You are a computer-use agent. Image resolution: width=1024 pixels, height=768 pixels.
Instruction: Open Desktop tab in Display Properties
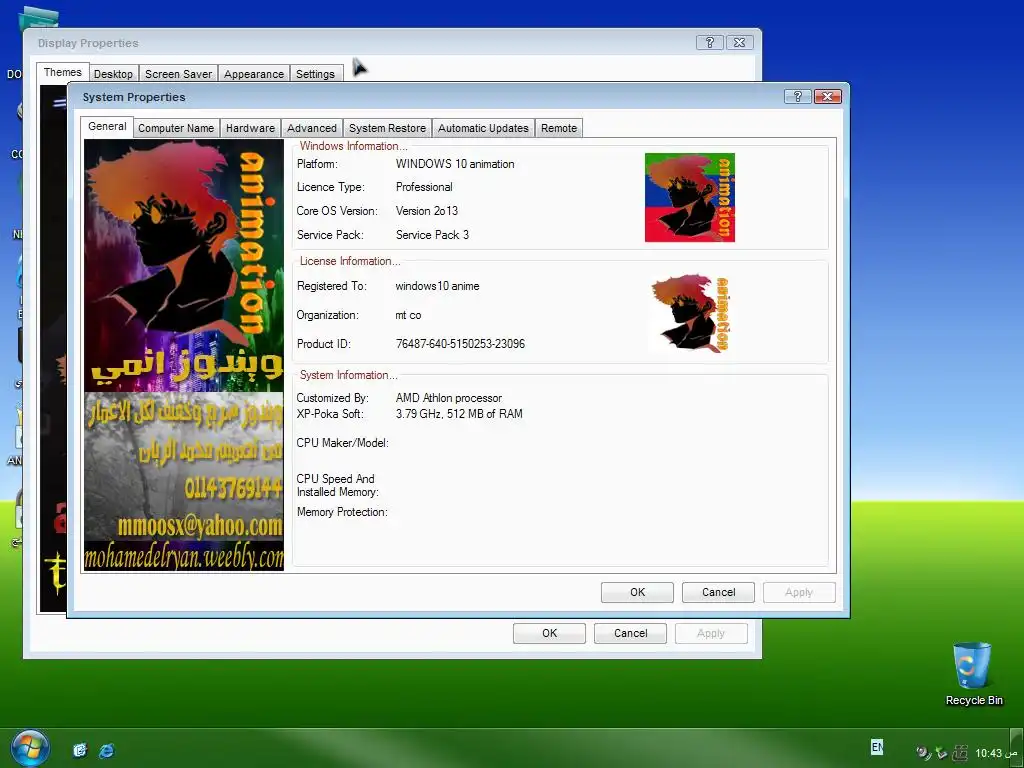point(113,74)
